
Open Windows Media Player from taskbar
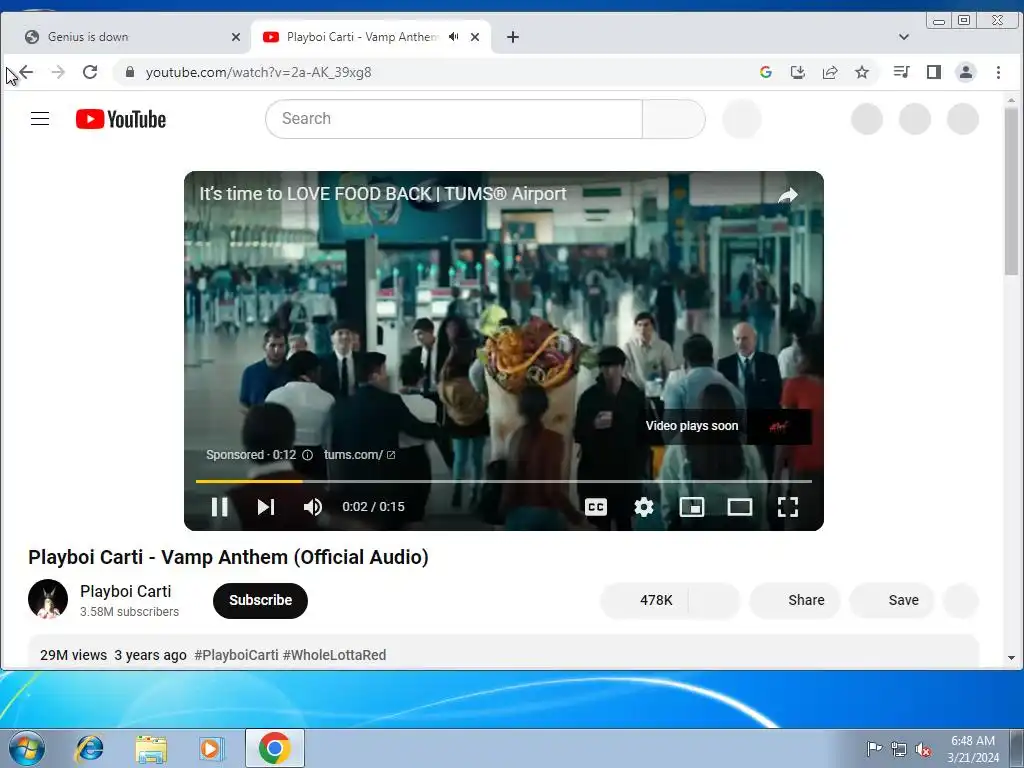pos(211,748)
